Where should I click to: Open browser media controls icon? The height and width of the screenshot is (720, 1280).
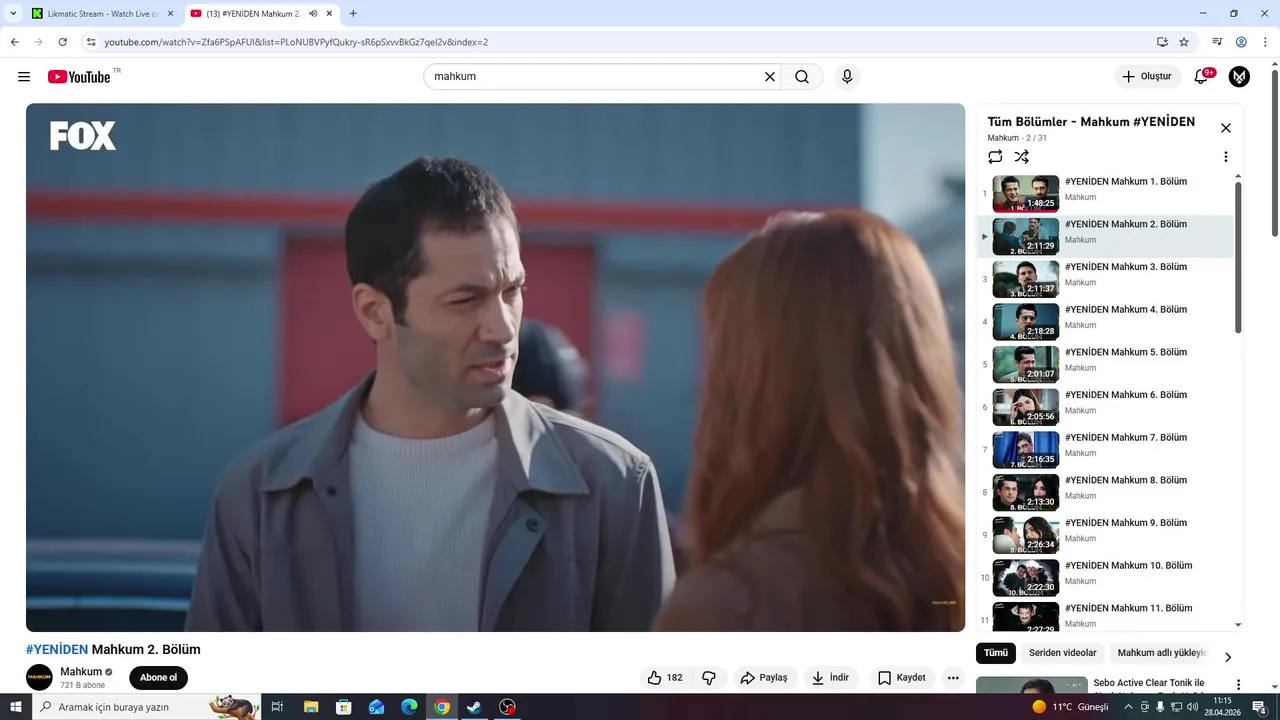(1217, 42)
